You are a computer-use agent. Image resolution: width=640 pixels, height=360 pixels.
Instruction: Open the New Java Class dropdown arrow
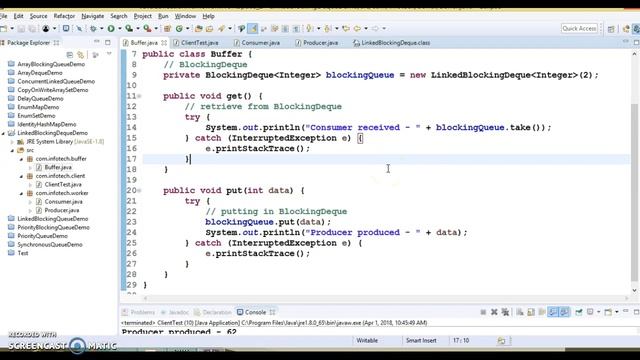pyautogui.click(x=187, y=29)
